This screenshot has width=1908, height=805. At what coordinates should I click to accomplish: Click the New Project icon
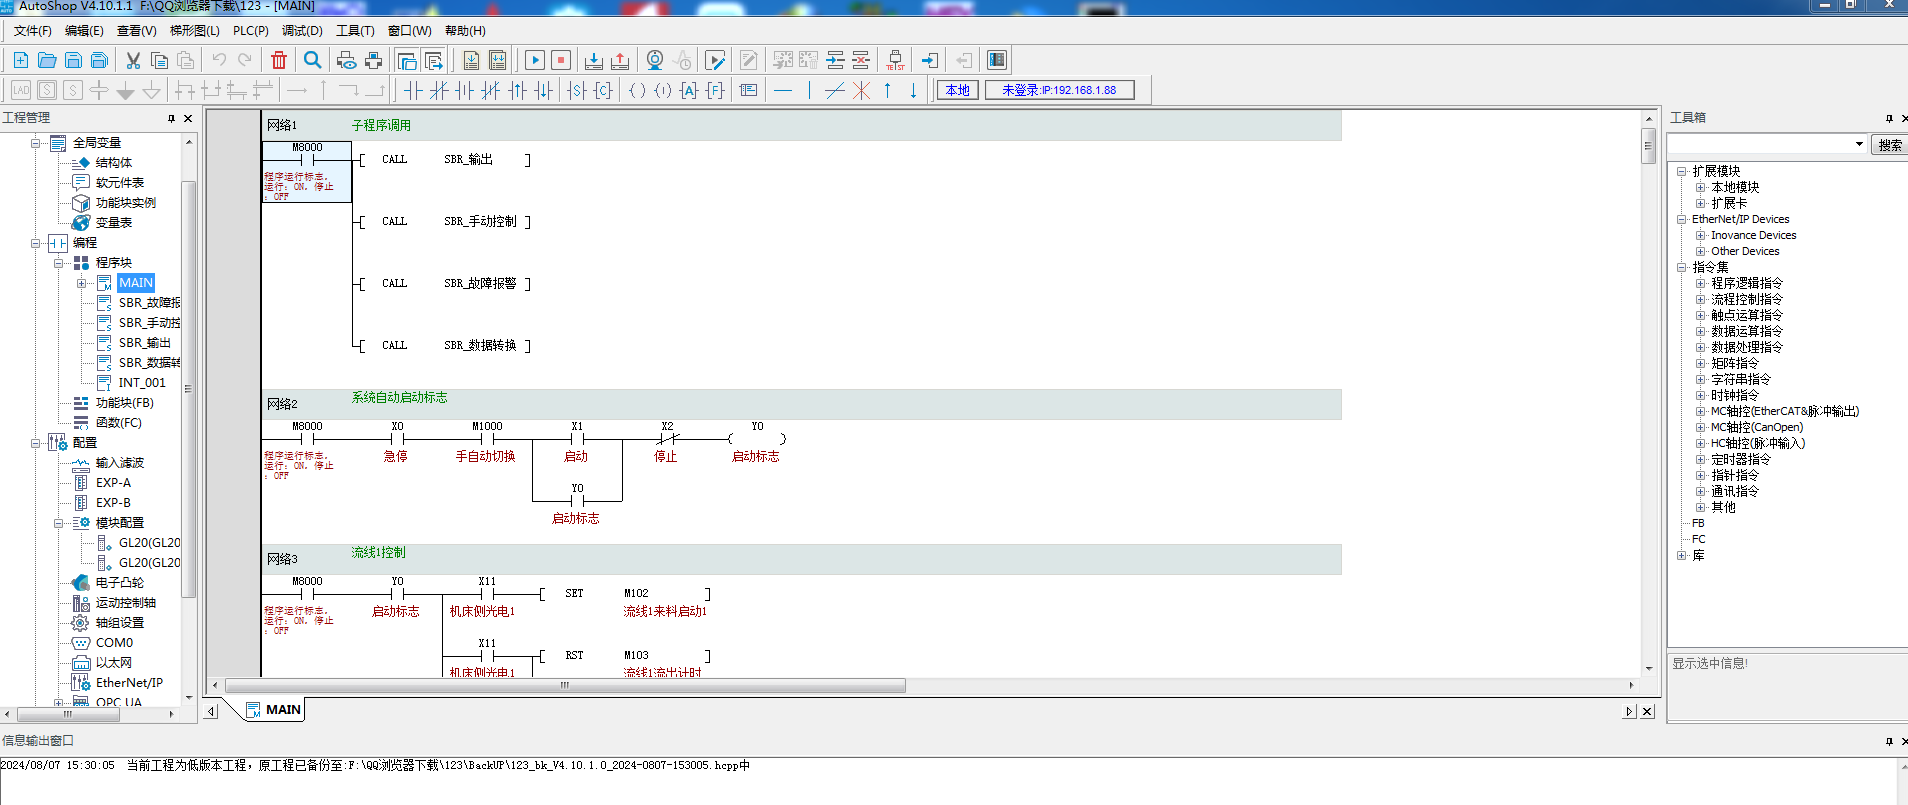click(20, 60)
